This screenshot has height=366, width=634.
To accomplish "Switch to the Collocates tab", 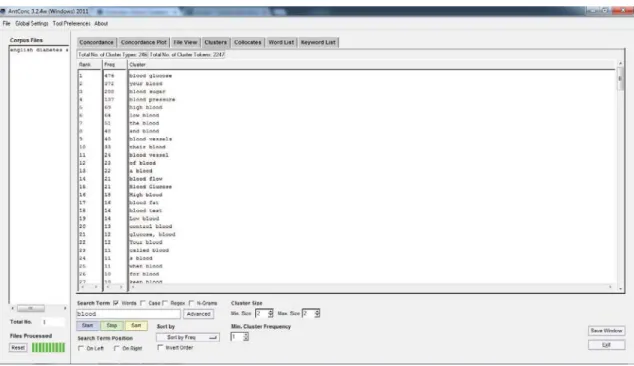I will [248, 42].
